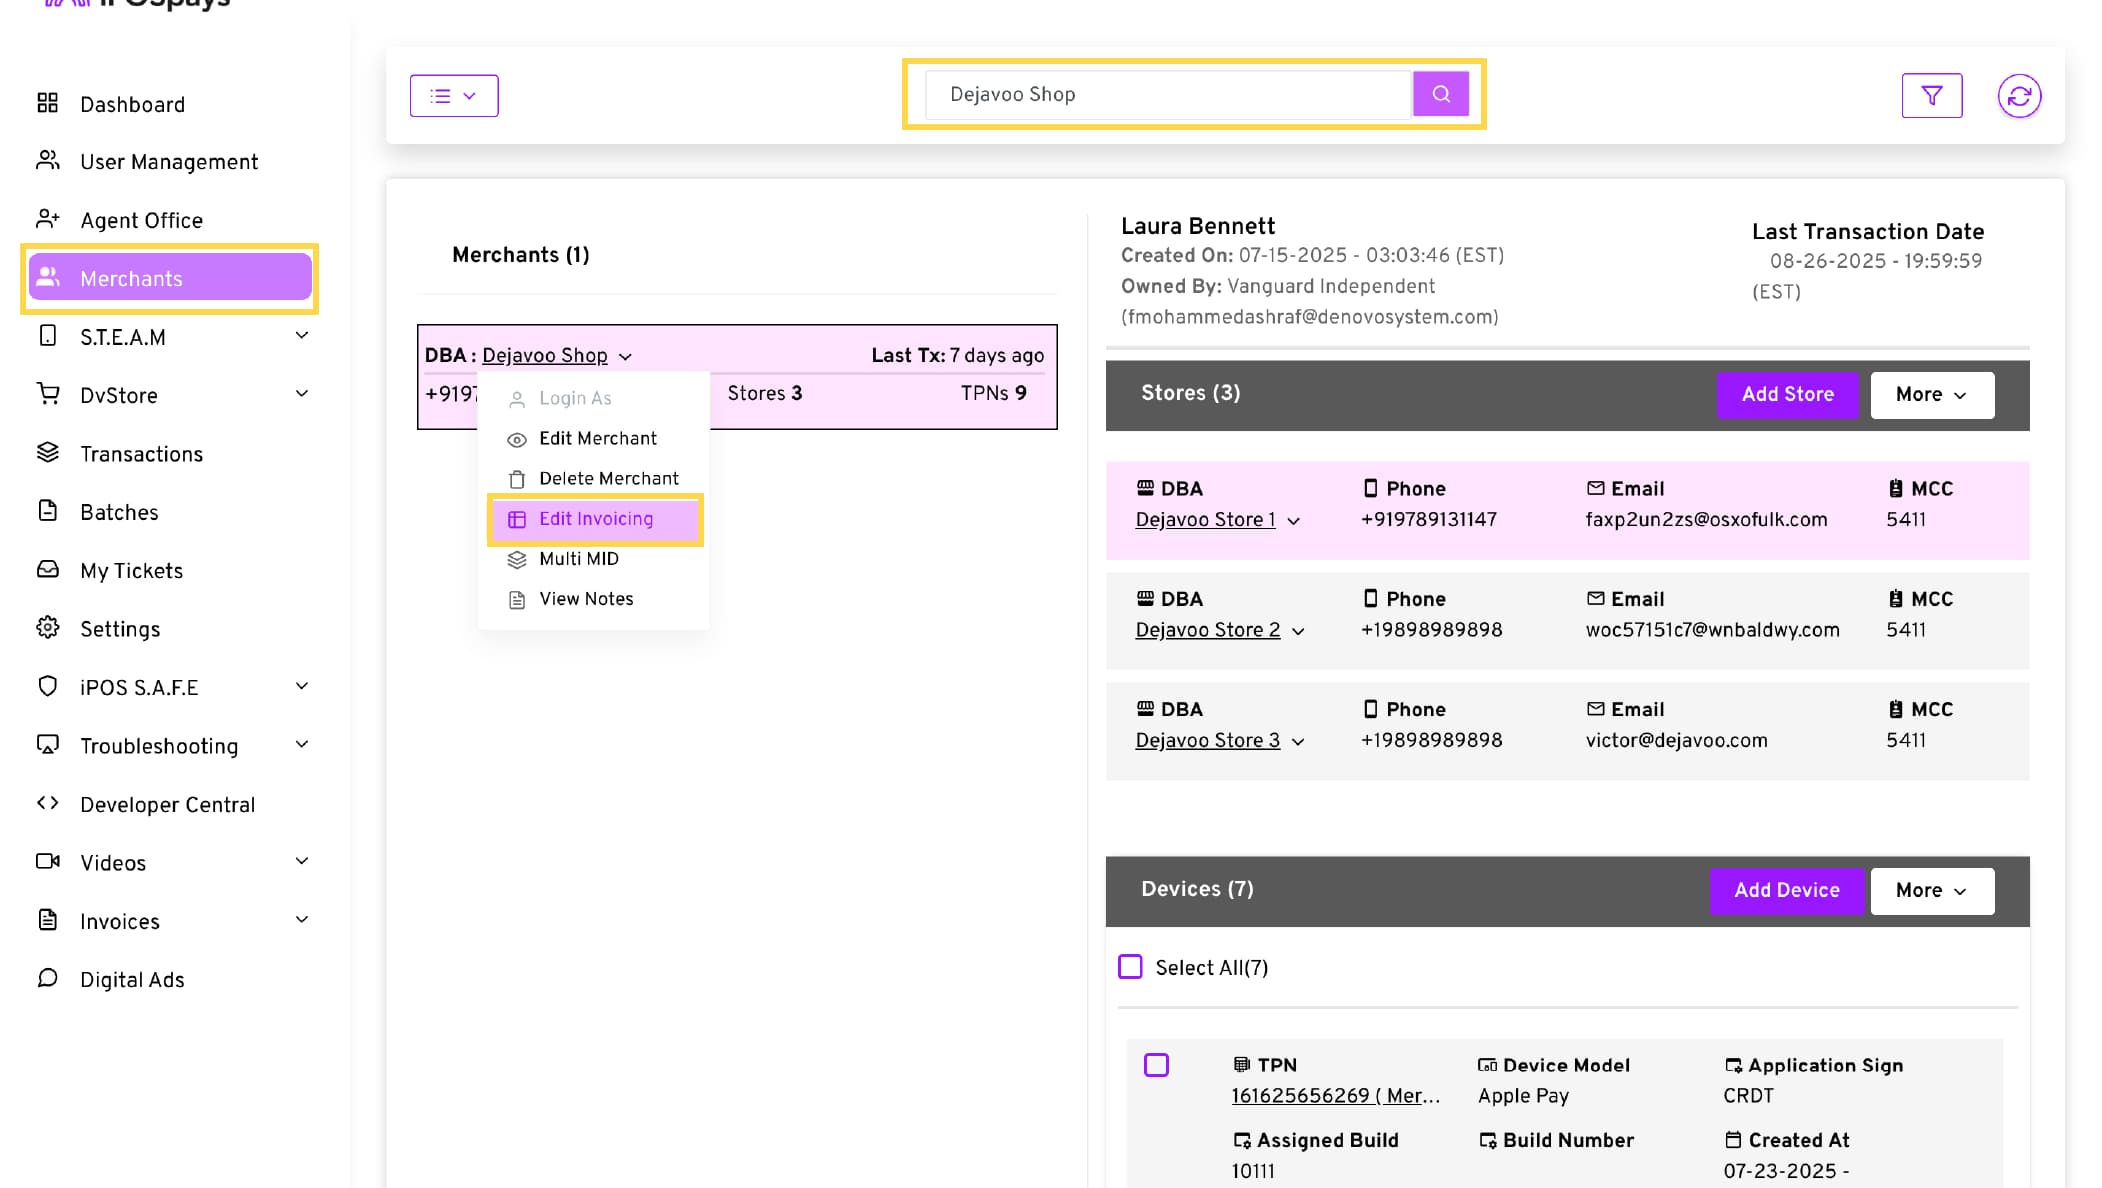
Task: Check the Select All(7) checkbox
Action: pos(1130,967)
